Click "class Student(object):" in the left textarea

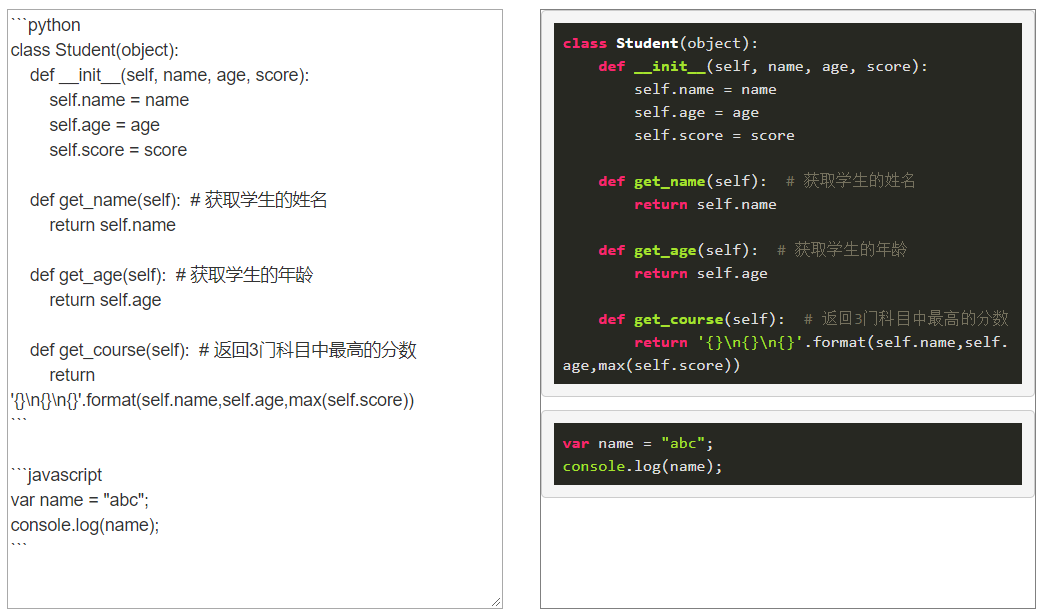94,51
